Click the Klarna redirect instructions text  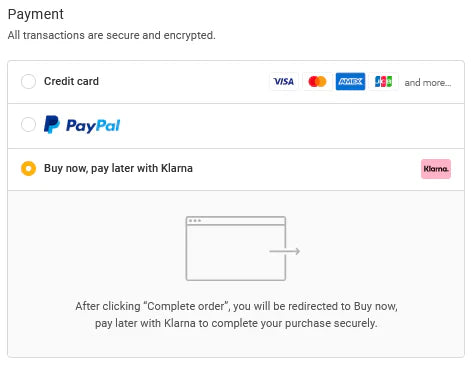click(236, 315)
